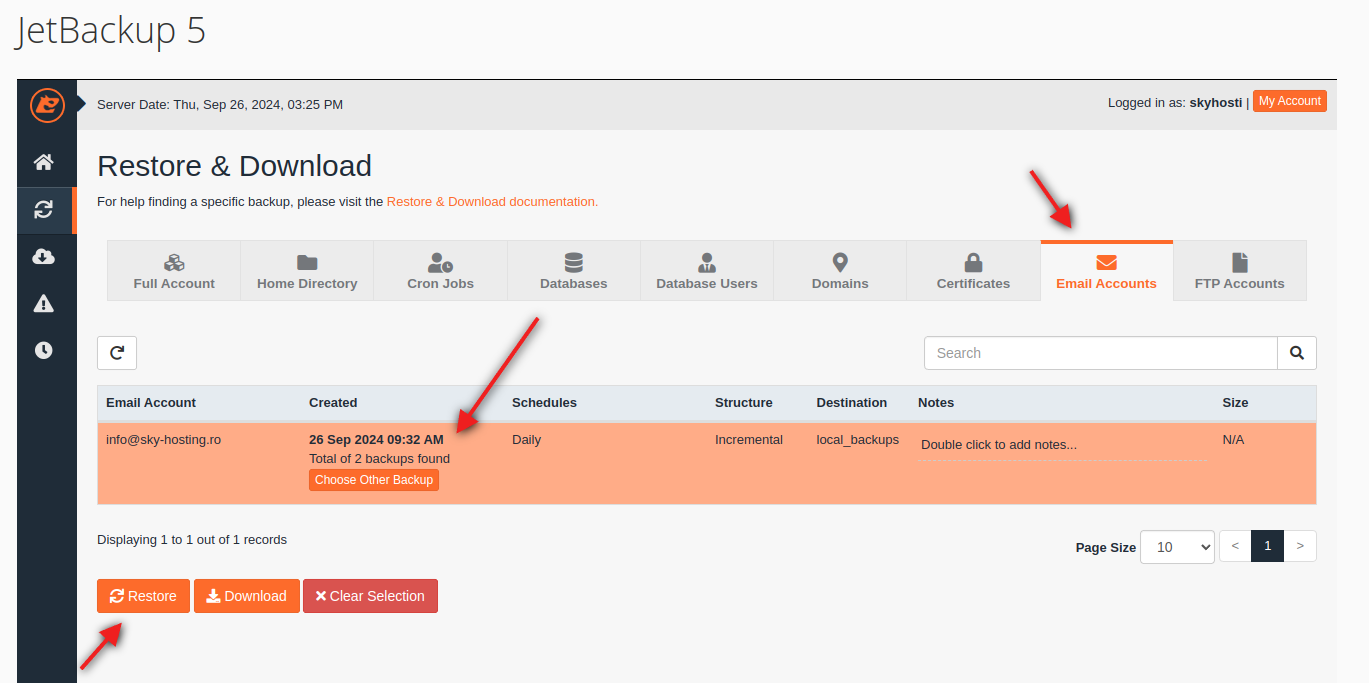Go to next page arrow
Image resolution: width=1369 pixels, height=683 pixels.
1300,546
